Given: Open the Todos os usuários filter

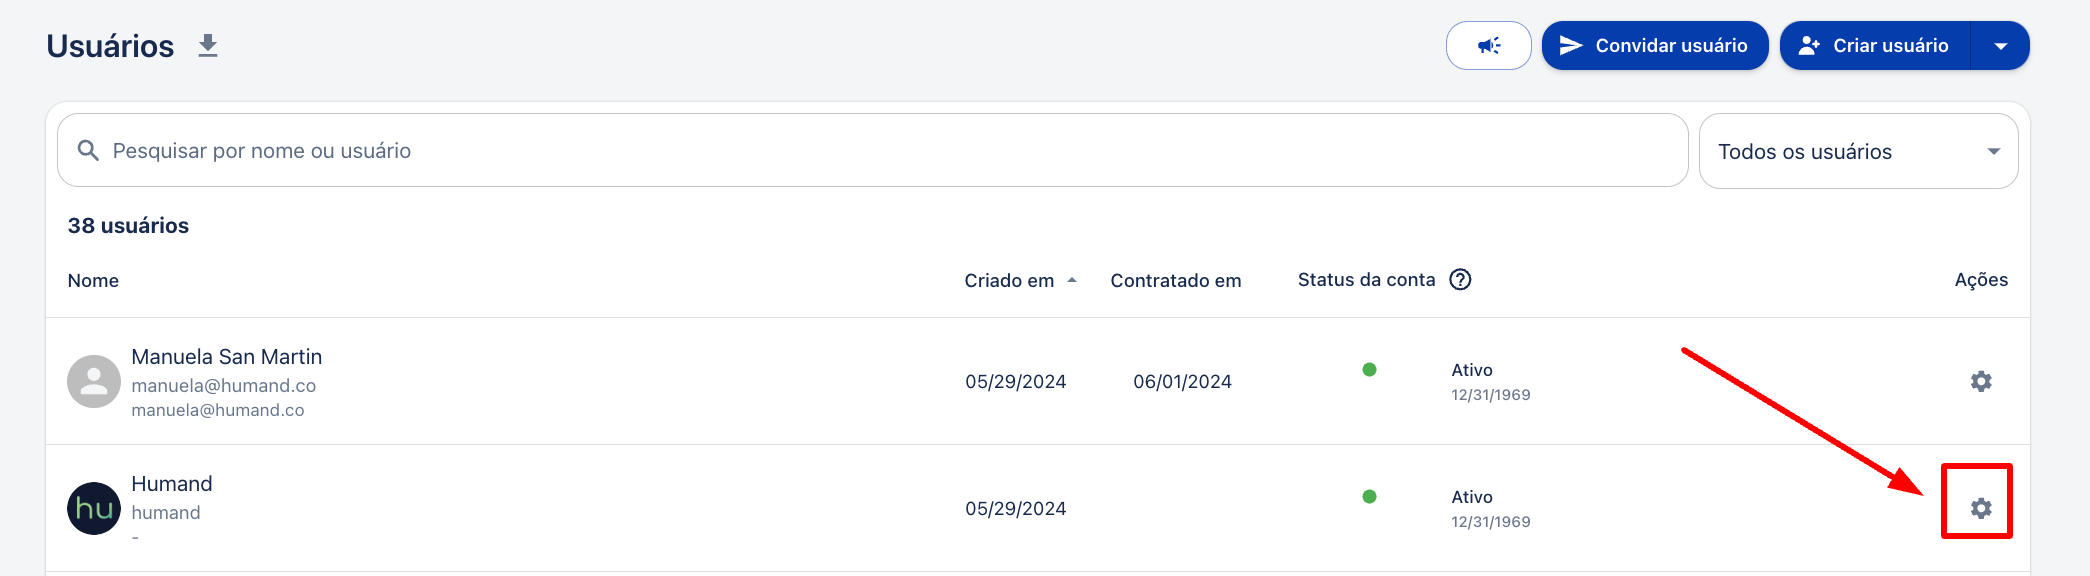Looking at the screenshot, I should point(1858,151).
